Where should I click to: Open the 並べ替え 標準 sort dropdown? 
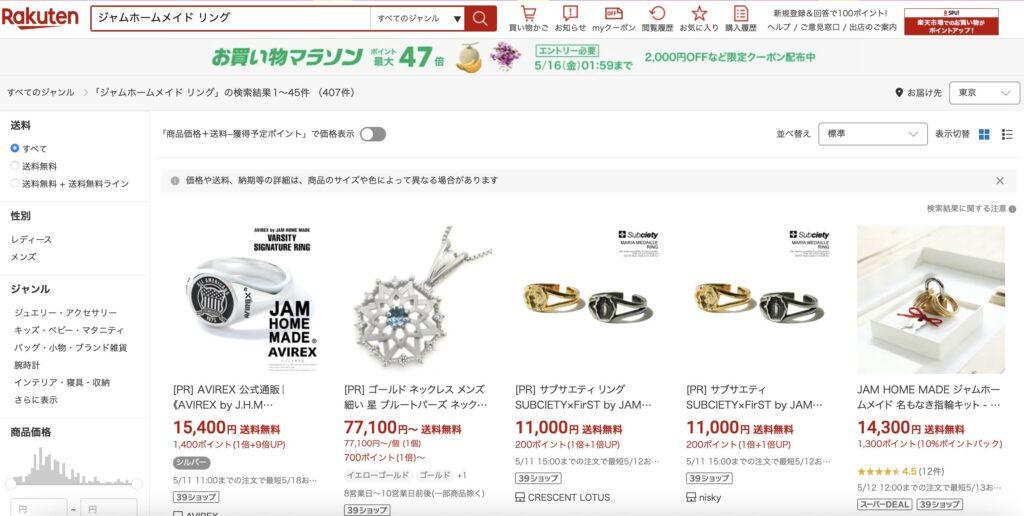pos(872,134)
